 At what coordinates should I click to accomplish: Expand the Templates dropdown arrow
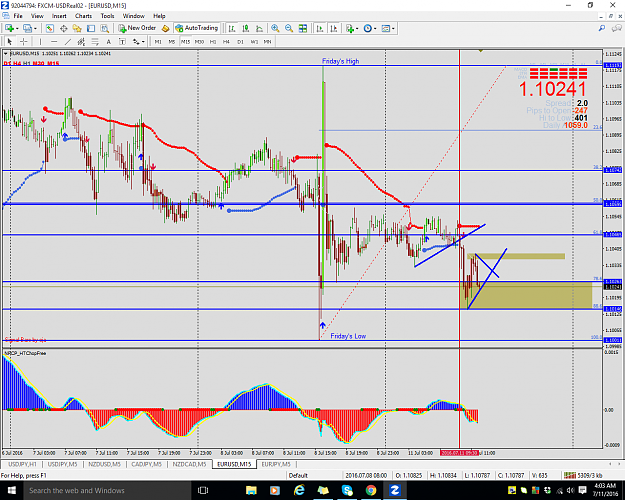(x=393, y=28)
